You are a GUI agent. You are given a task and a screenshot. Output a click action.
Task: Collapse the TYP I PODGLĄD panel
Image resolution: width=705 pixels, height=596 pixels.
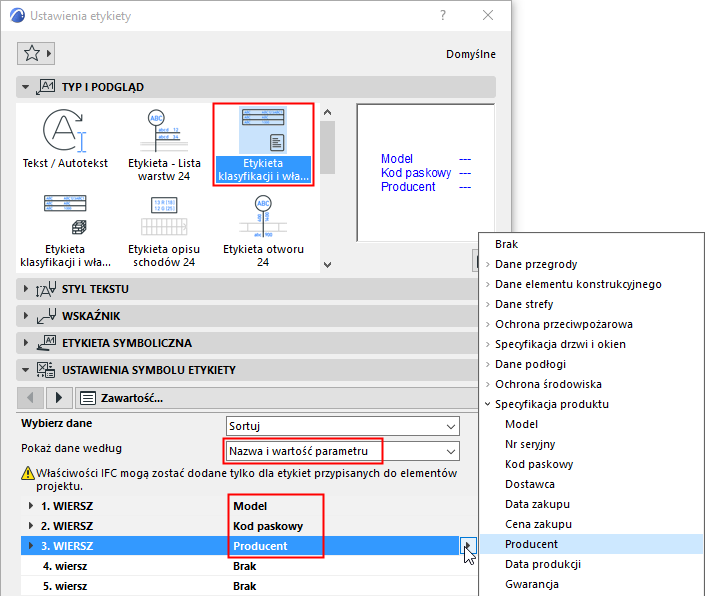(26, 87)
